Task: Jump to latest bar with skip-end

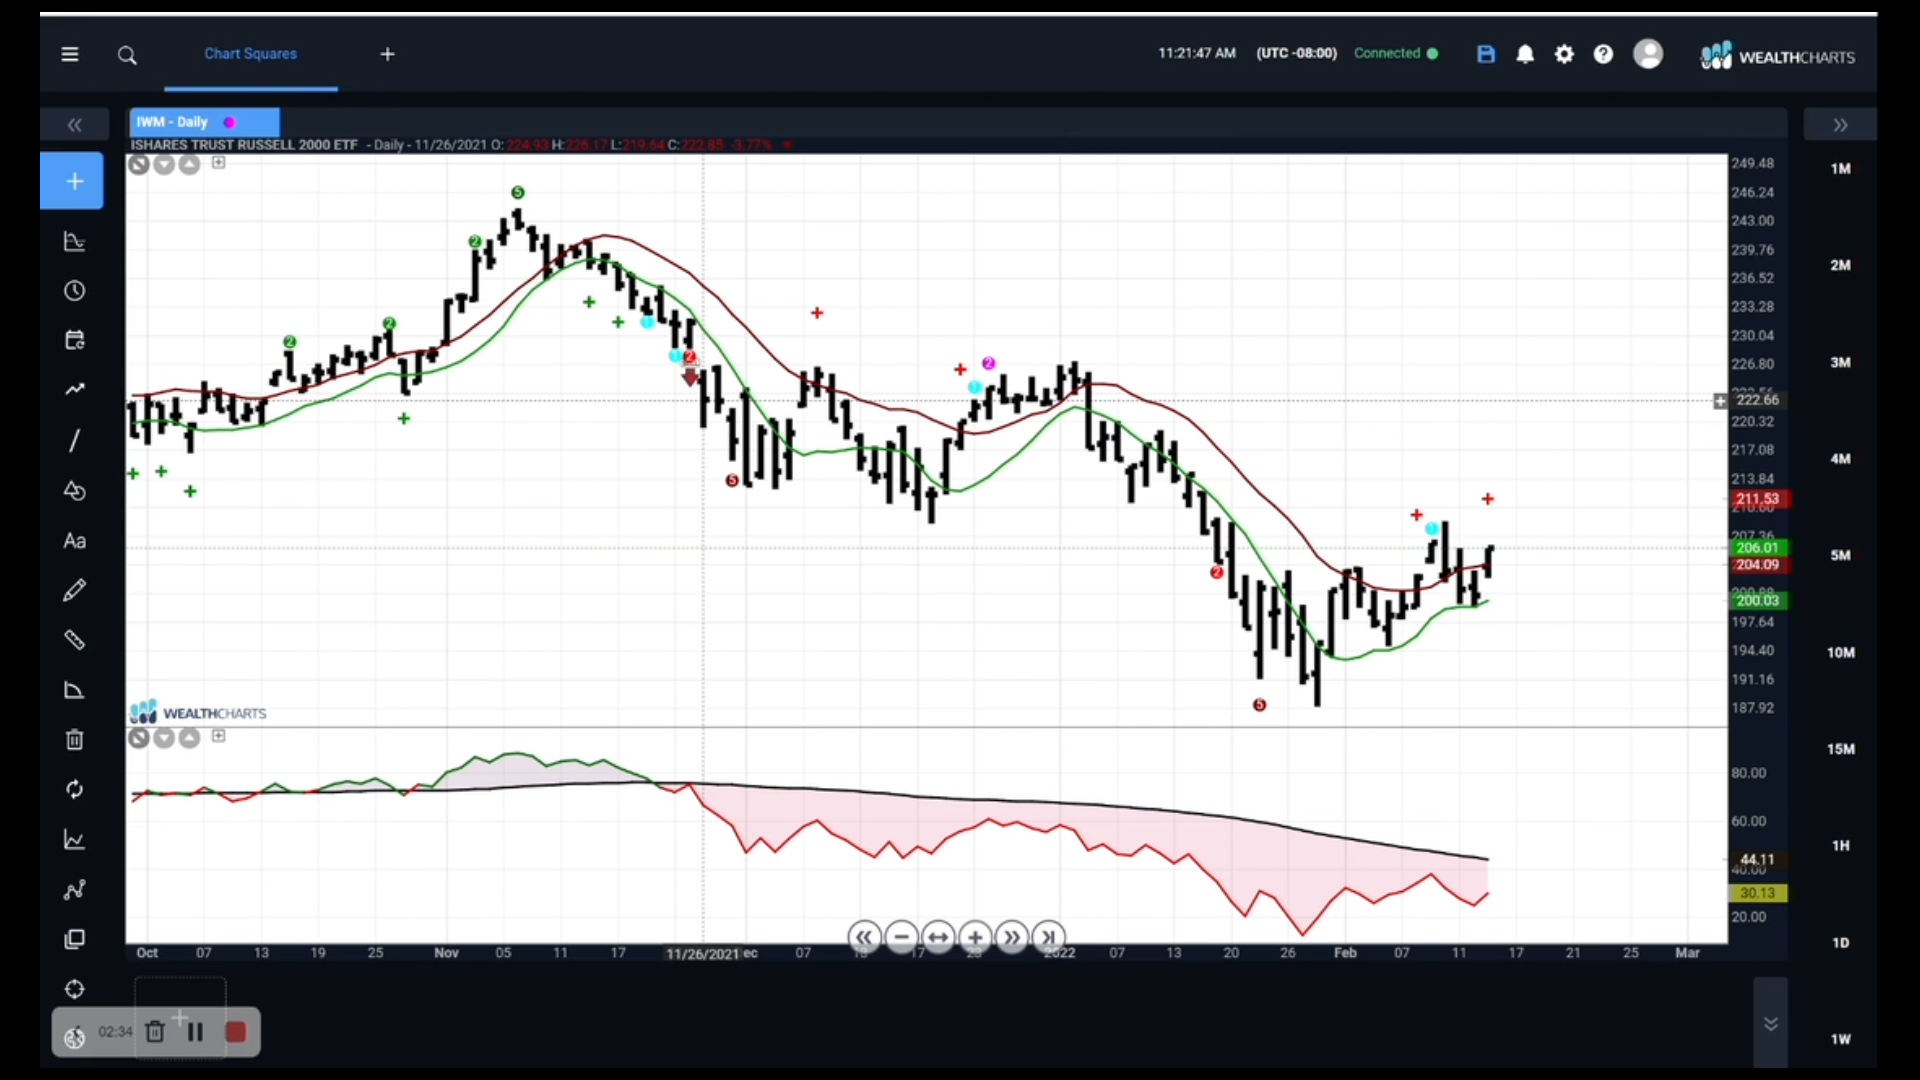Action: pos(1048,938)
